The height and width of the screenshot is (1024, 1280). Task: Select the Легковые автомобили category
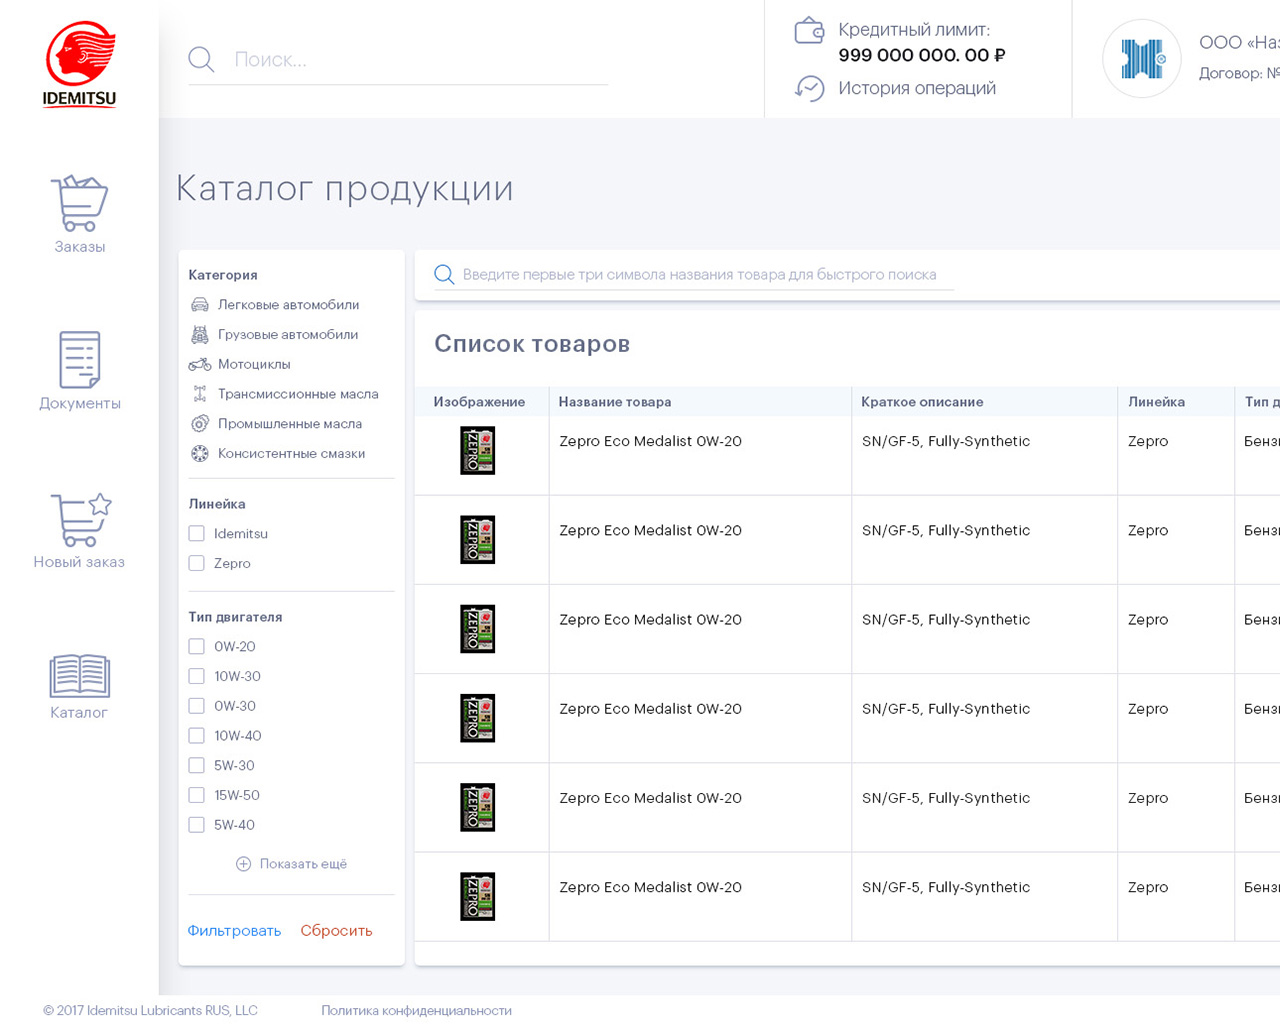288,305
